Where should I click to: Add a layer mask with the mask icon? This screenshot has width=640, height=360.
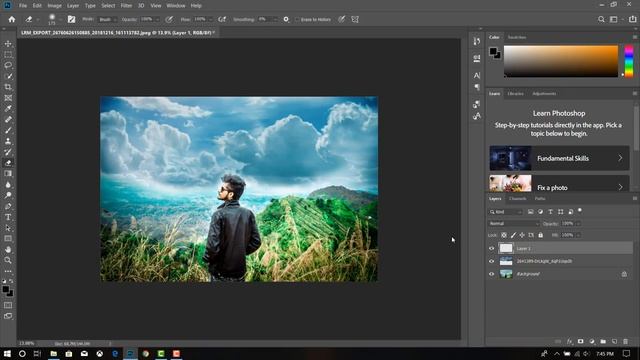(x=580, y=341)
